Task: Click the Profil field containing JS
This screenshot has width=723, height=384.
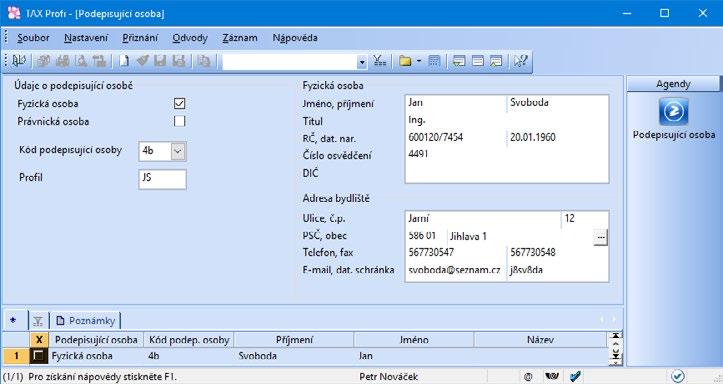Action: pyautogui.click(x=162, y=179)
